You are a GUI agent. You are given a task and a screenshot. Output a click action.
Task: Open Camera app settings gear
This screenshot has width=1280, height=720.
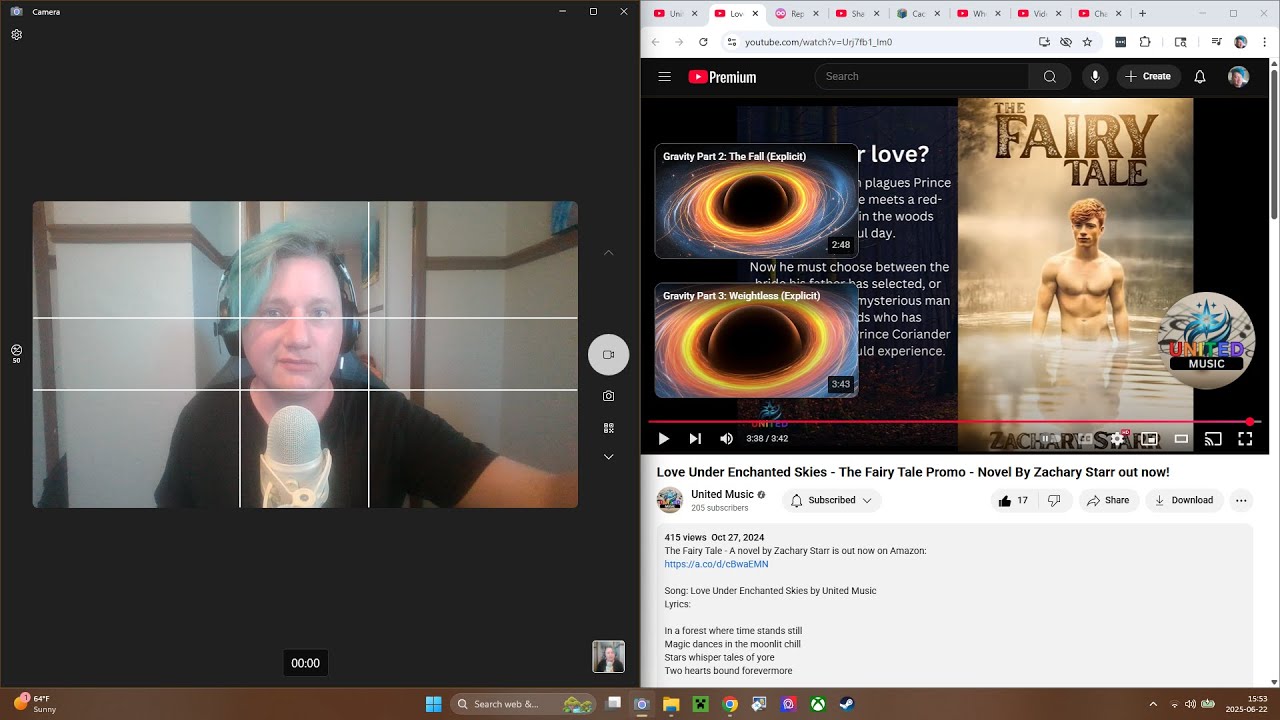[17, 35]
